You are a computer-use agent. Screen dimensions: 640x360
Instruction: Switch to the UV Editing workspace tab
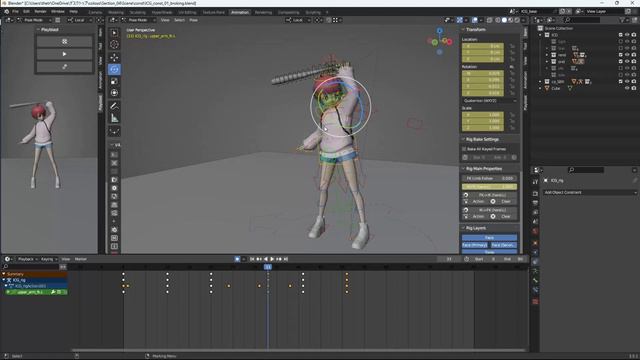[187, 12]
